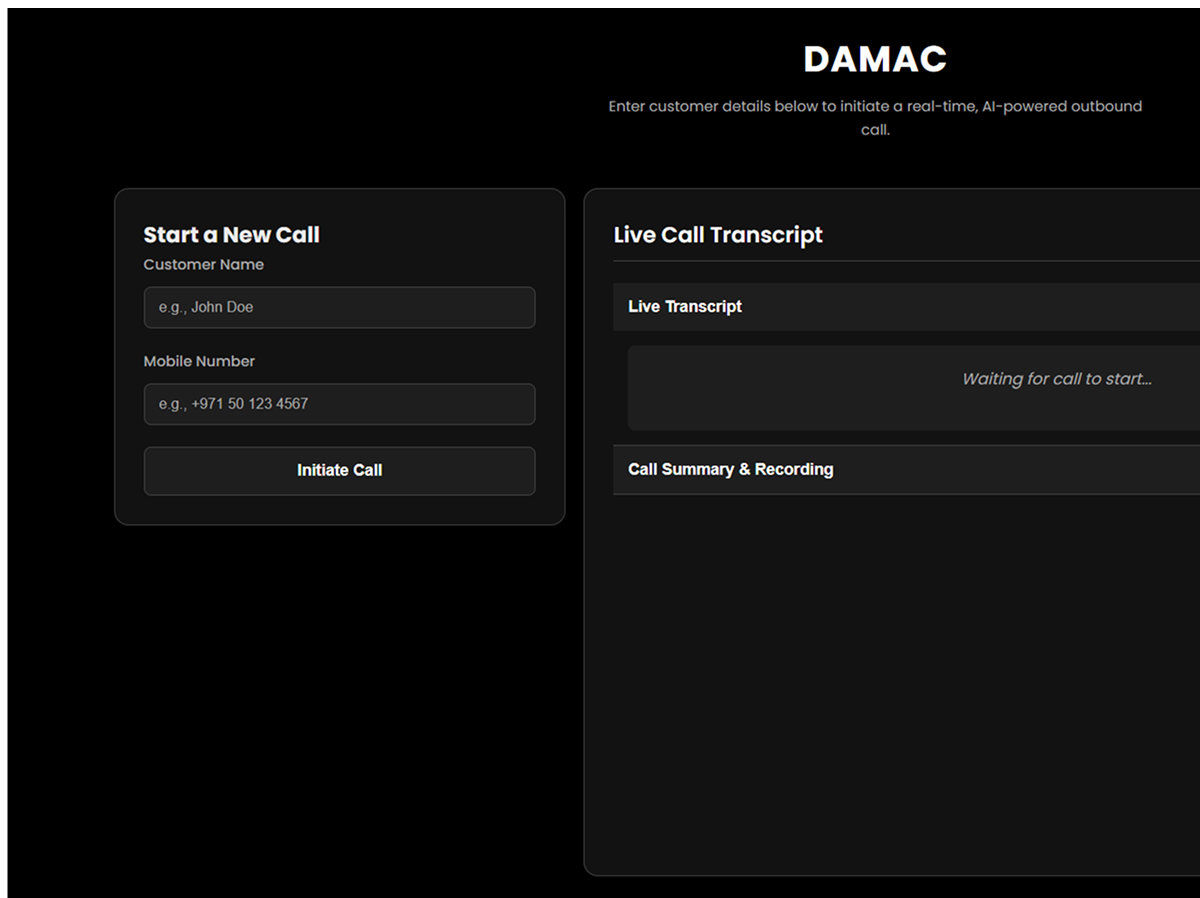Click the blank page area below the call form card
The image size is (1200, 898).
click(339, 700)
